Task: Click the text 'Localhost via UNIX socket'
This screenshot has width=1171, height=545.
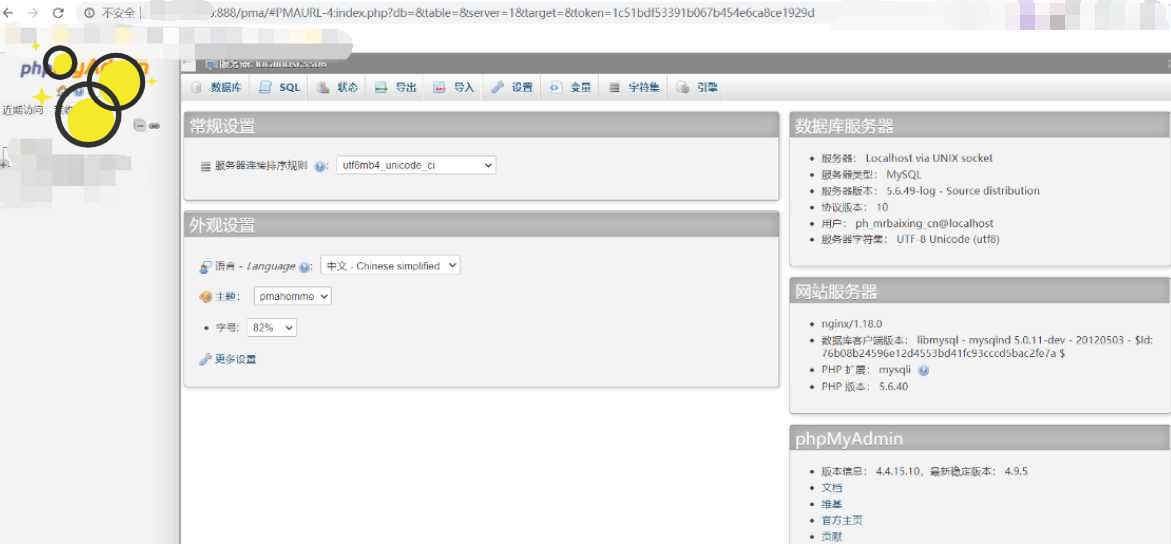Action: click(x=929, y=158)
